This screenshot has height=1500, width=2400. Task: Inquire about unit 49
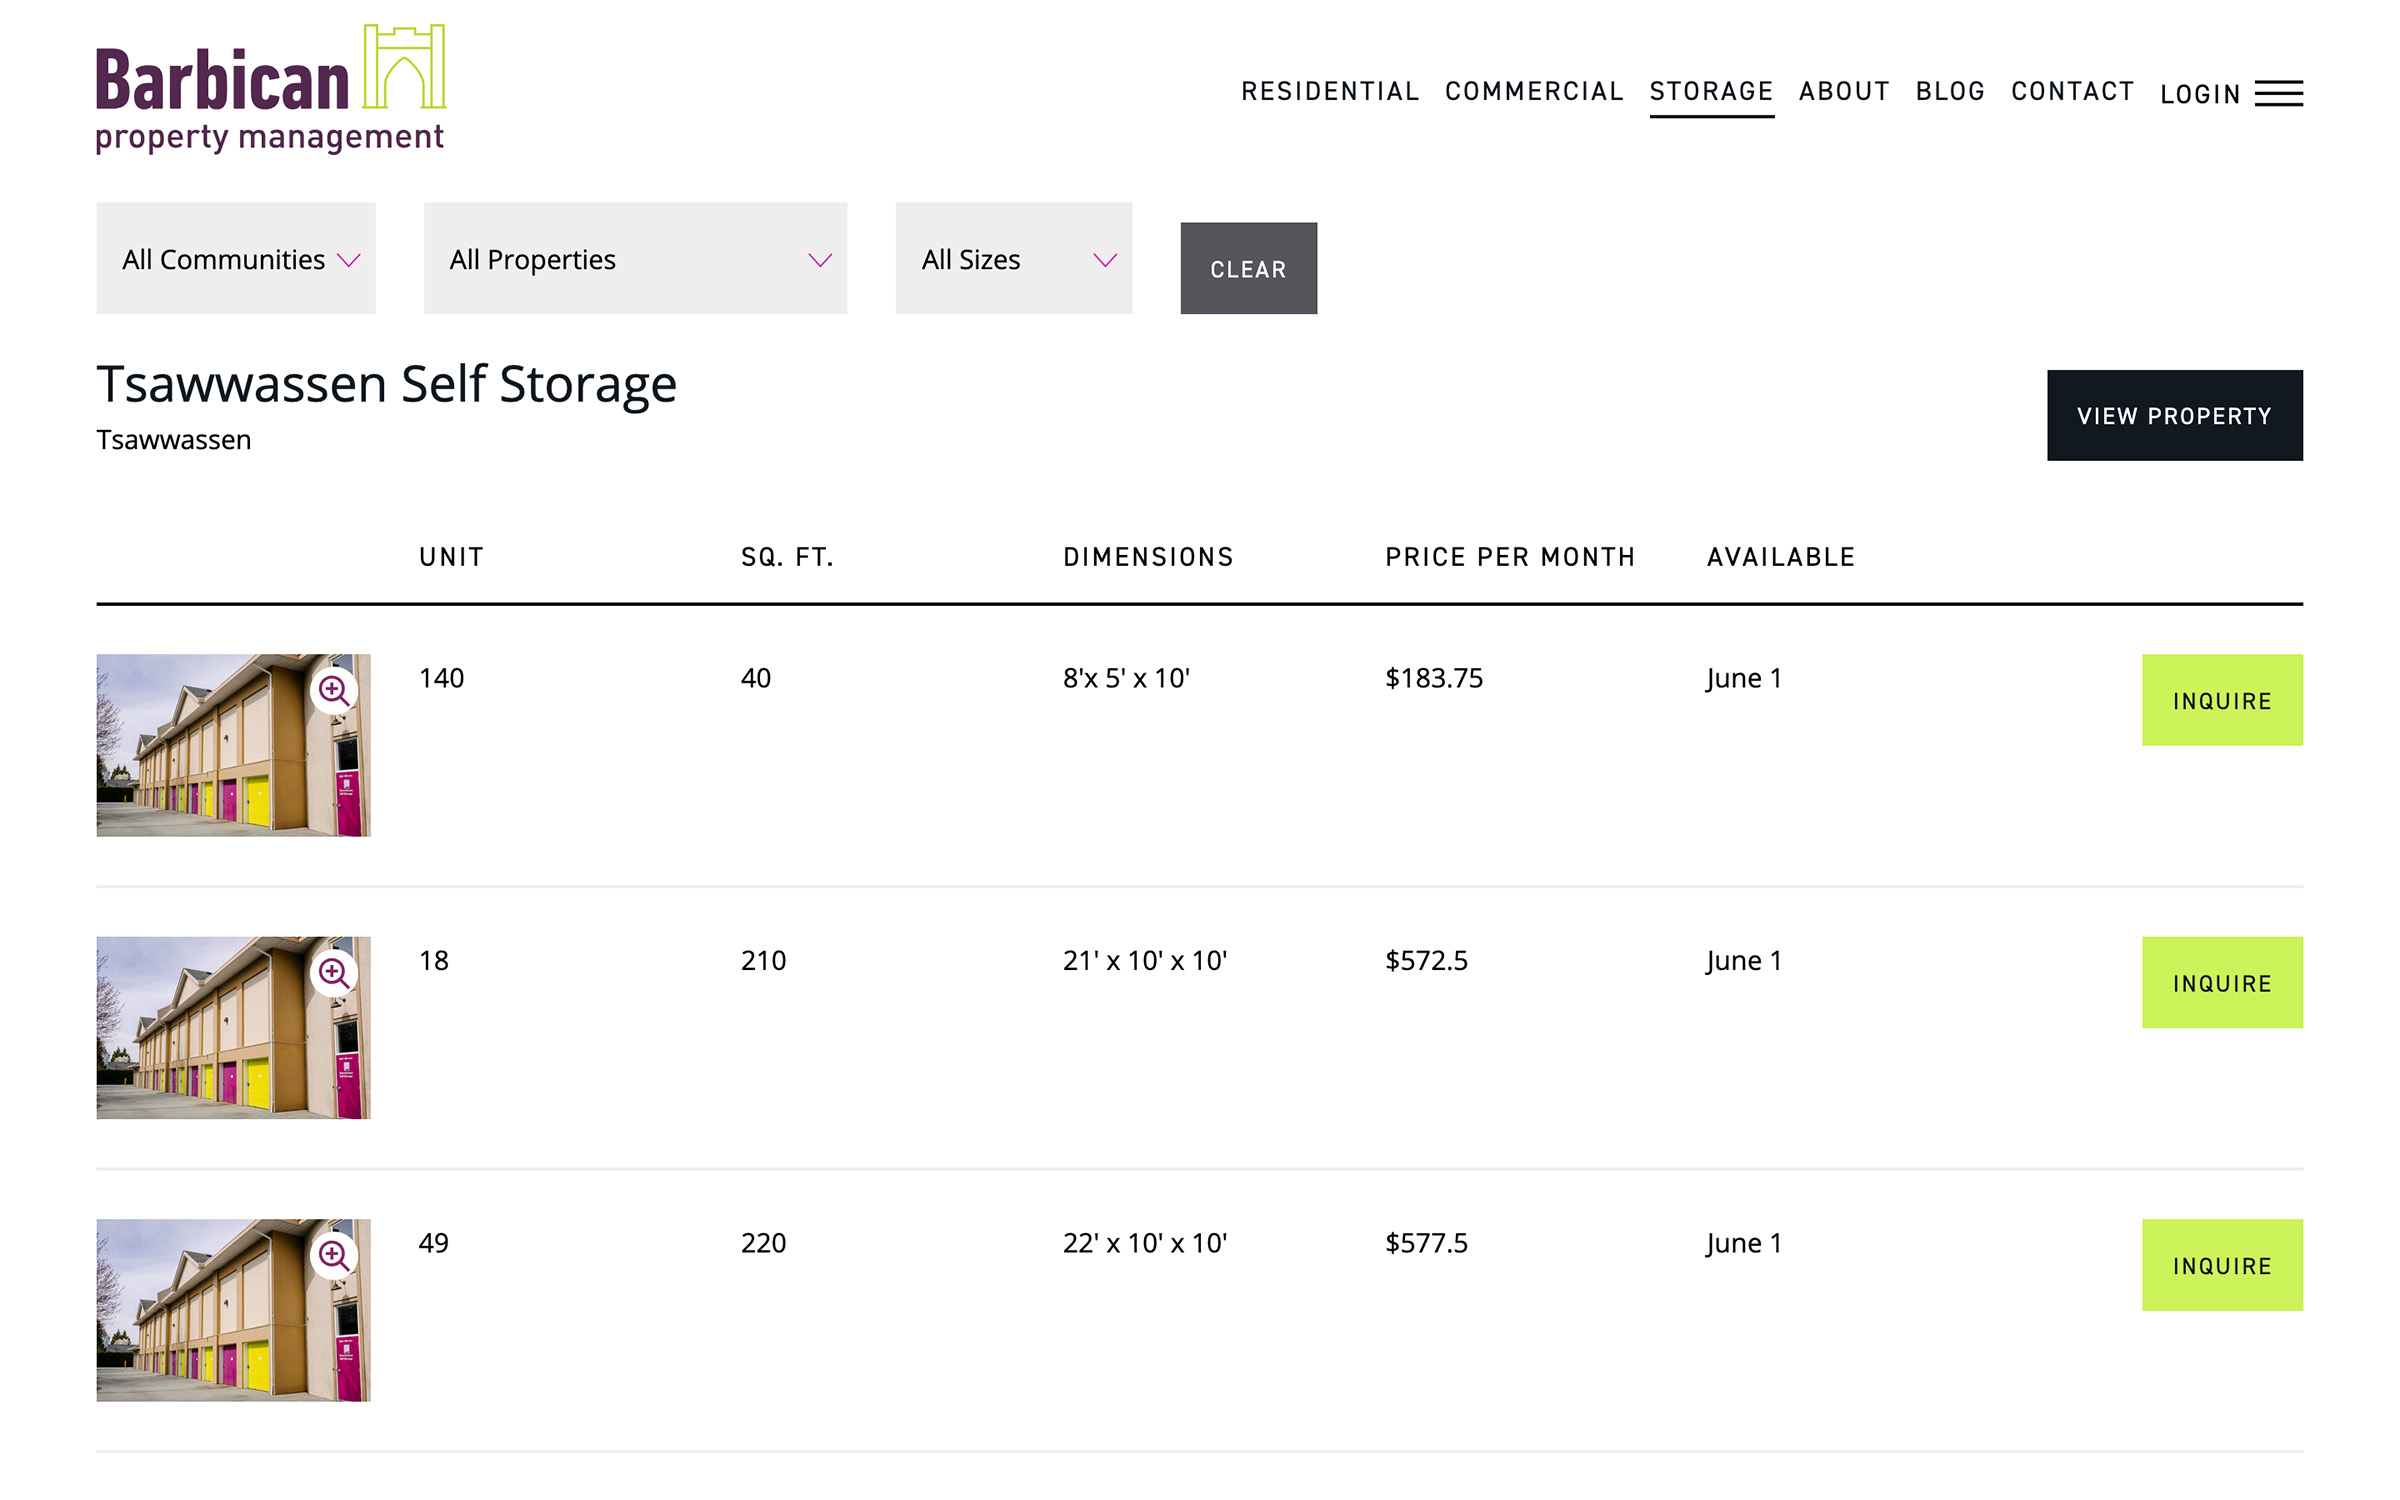point(2222,1264)
